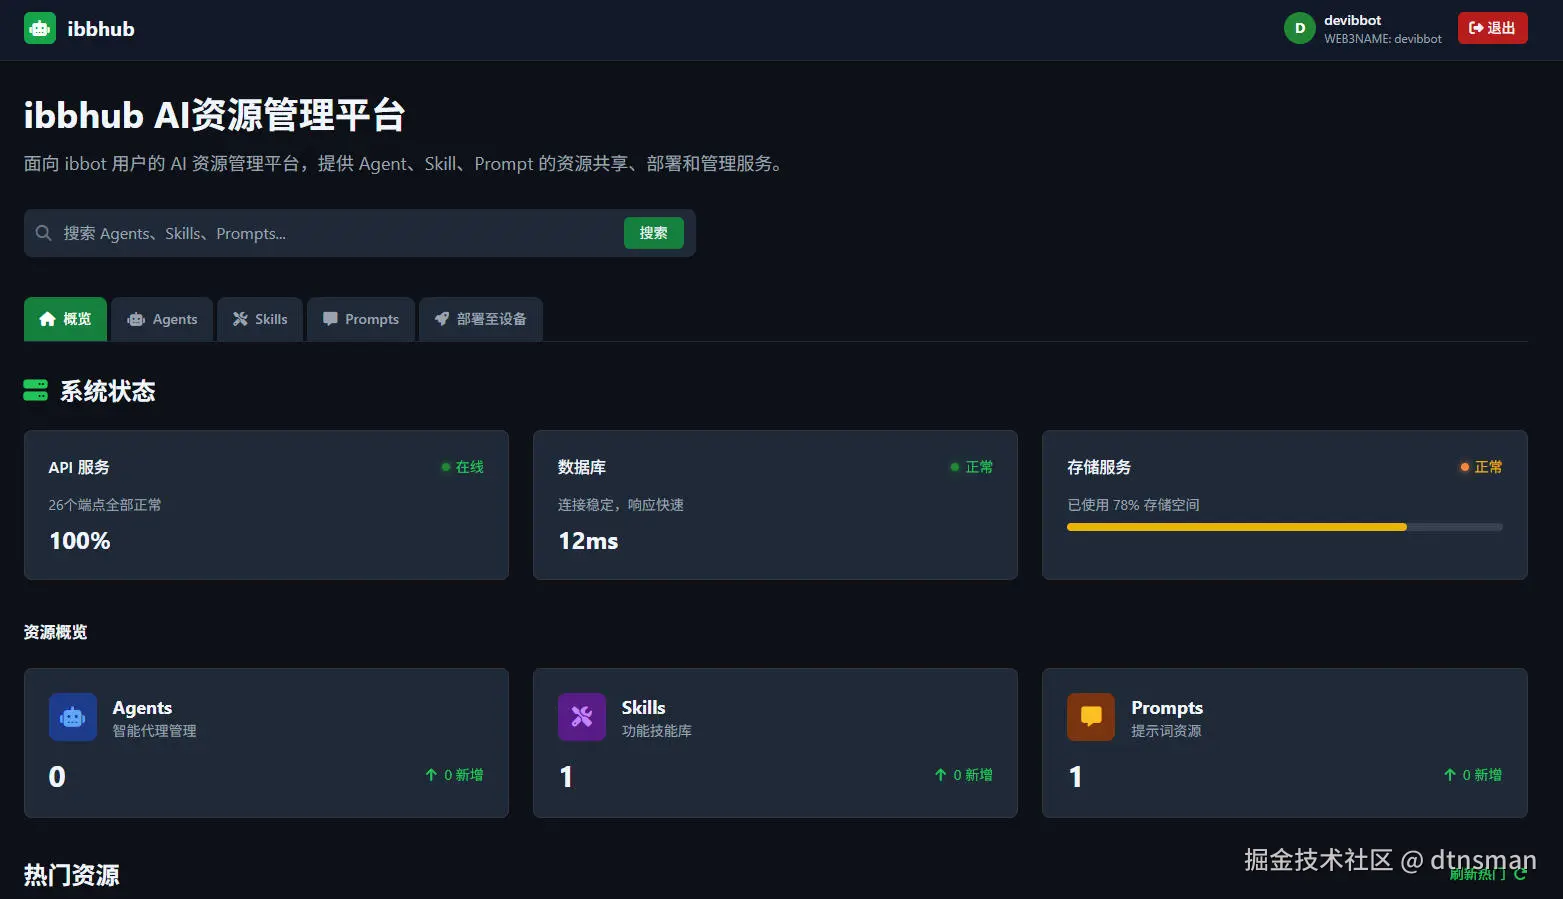The width and height of the screenshot is (1563, 899).
Task: Open the 部署至设备 tab
Action: (x=481, y=319)
